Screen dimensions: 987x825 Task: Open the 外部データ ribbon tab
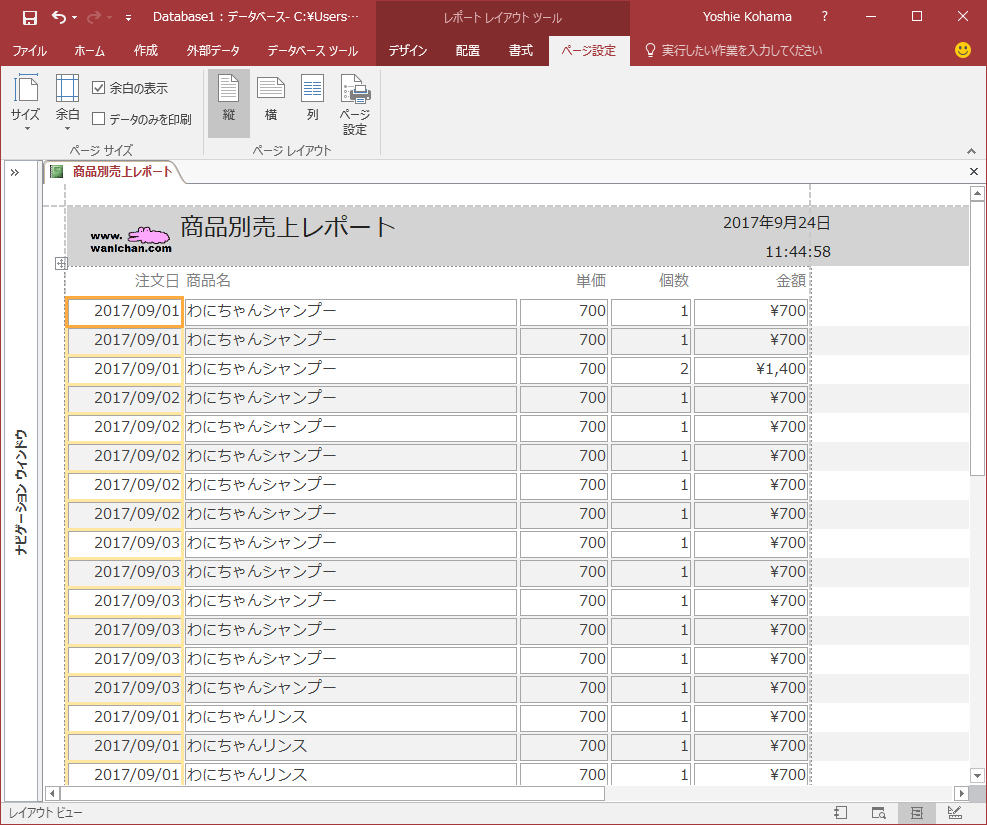point(213,51)
